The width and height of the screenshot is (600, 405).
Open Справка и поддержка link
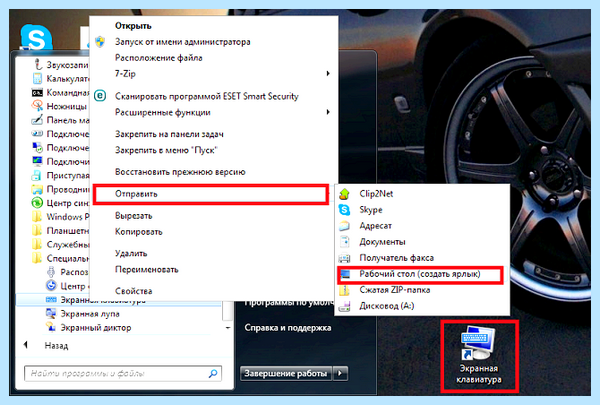pos(288,328)
